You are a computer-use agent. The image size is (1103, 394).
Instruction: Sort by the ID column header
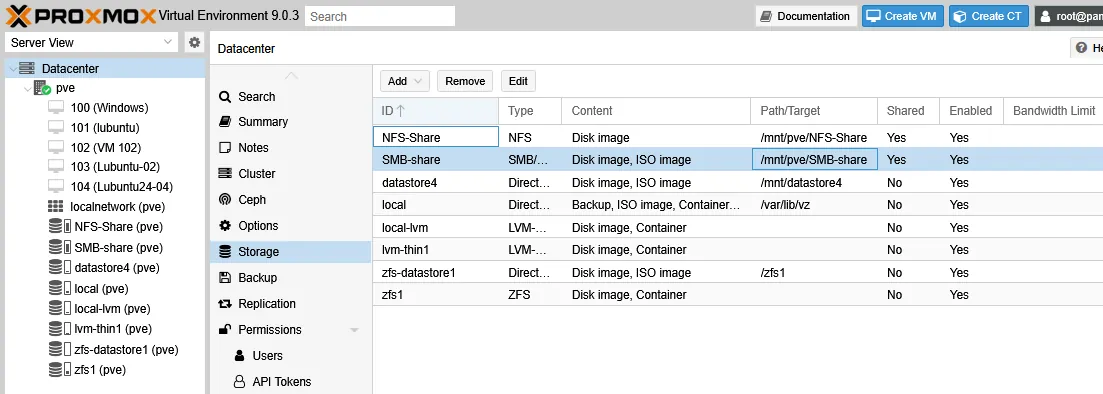pos(435,110)
